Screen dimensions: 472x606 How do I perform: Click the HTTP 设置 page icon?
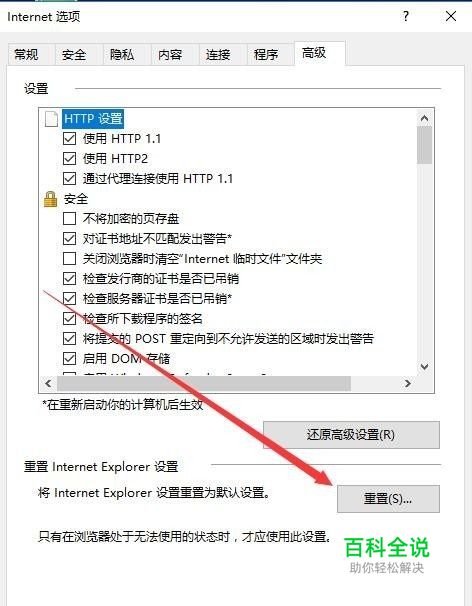click(x=51, y=119)
